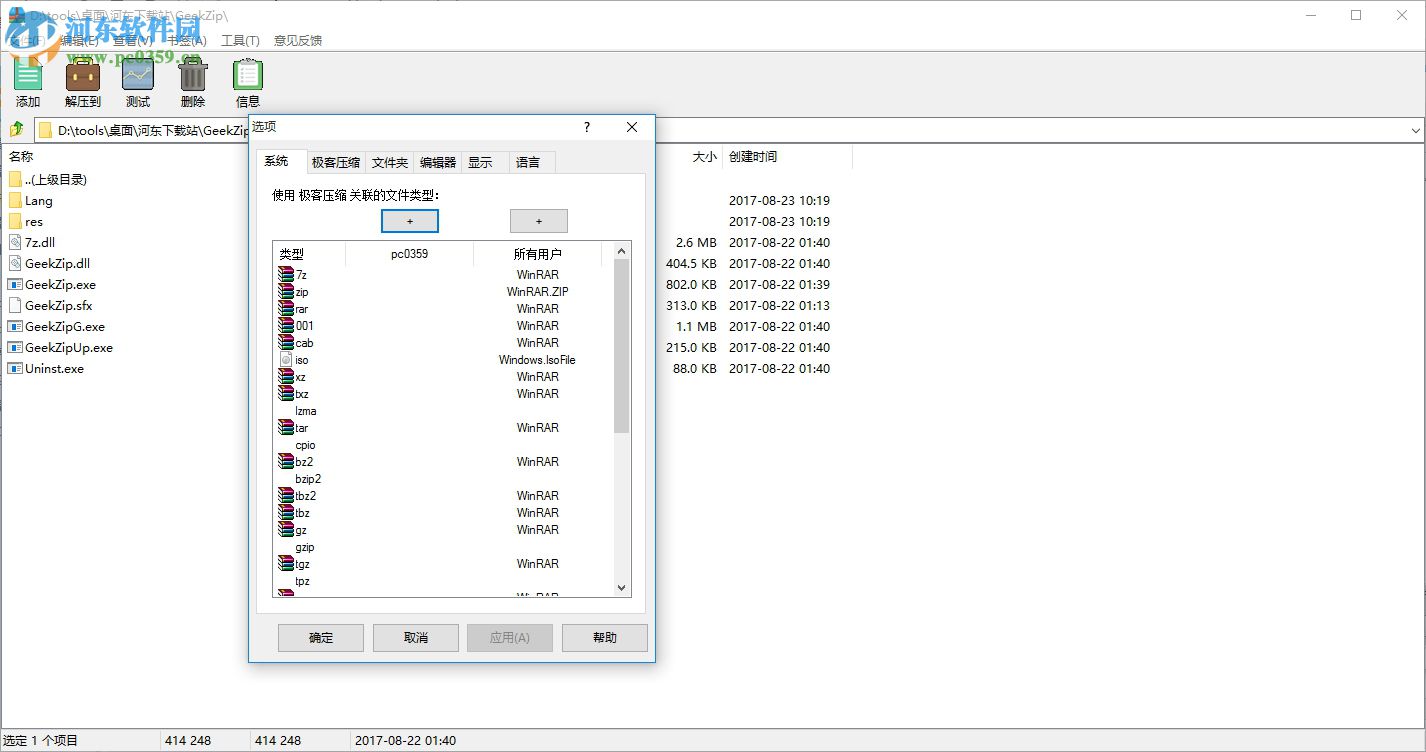Switch to the 极客压缩 tab
The image size is (1426, 752).
pyautogui.click(x=336, y=162)
